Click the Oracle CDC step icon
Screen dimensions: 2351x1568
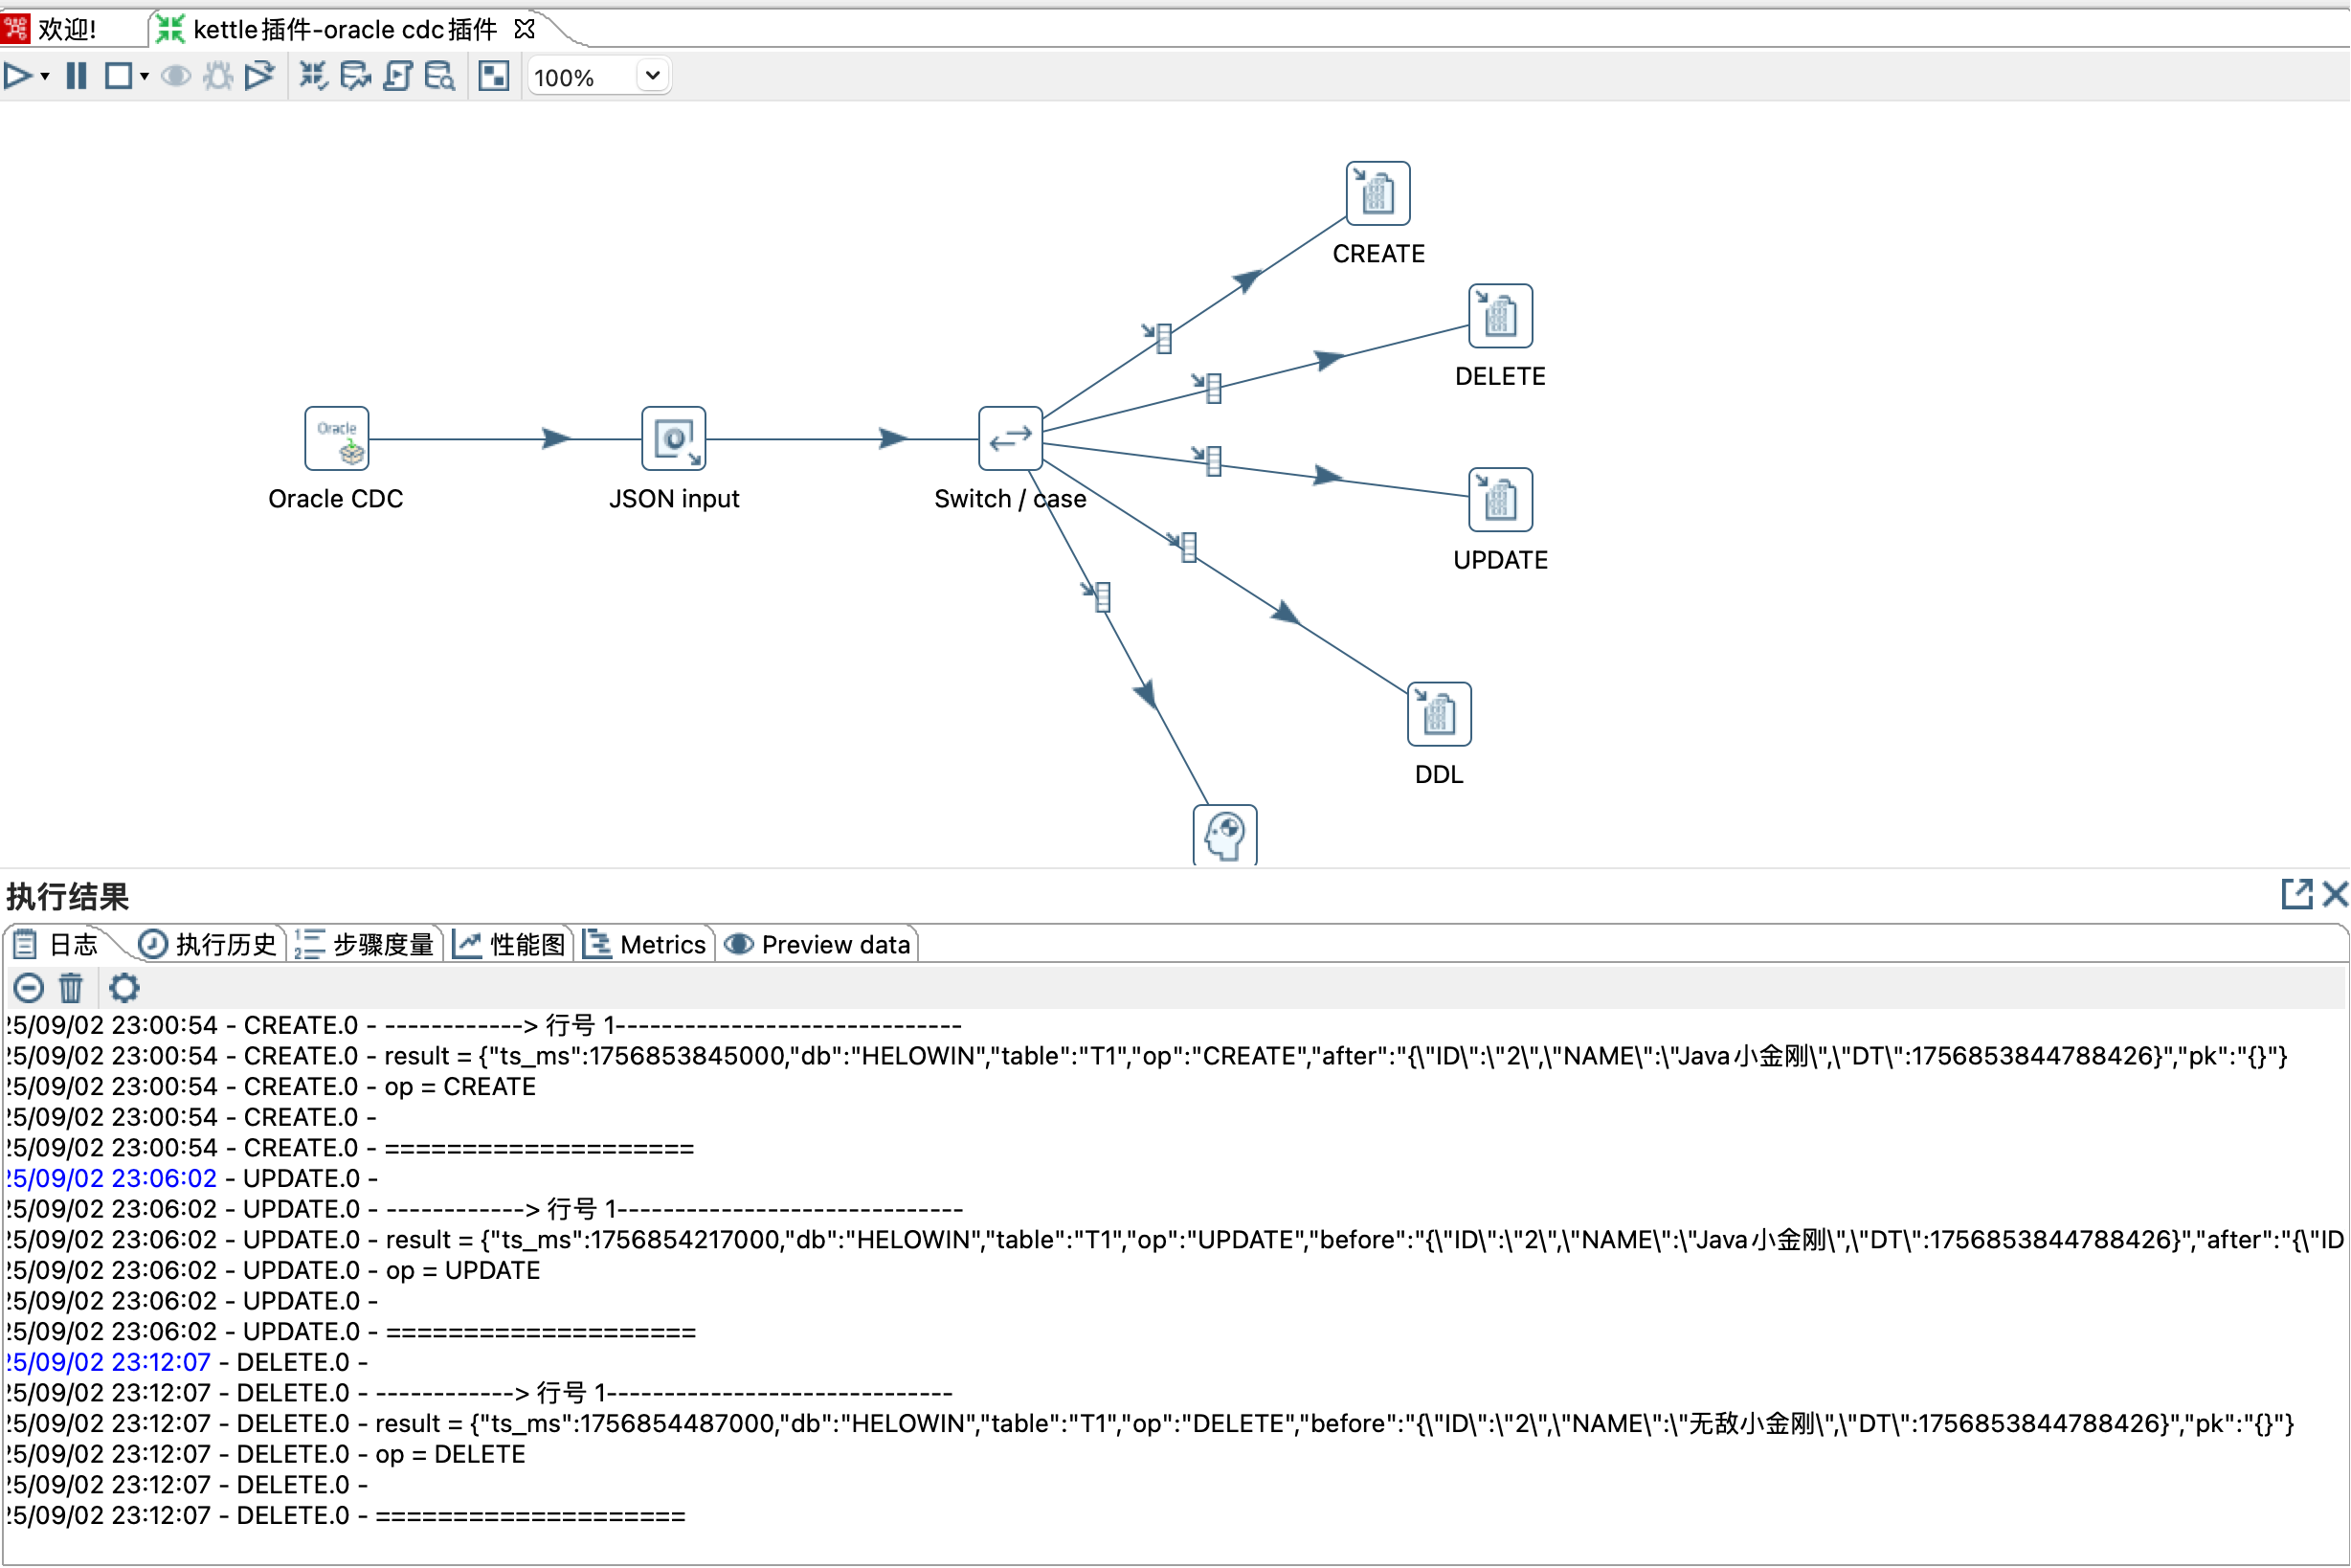tap(336, 438)
